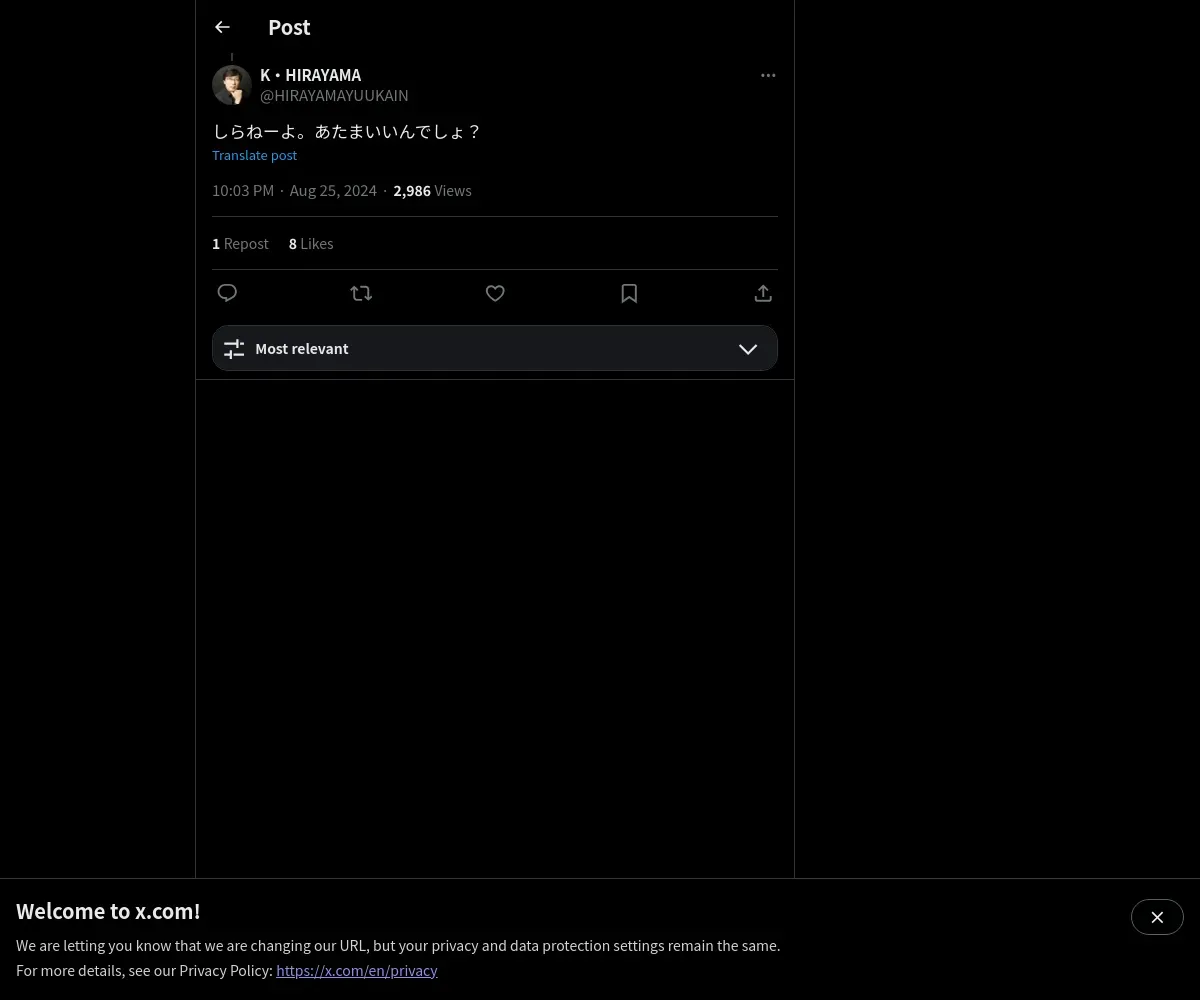Click the sliders filter icon beside Most relevant
This screenshot has height=1000, width=1200.
click(234, 348)
